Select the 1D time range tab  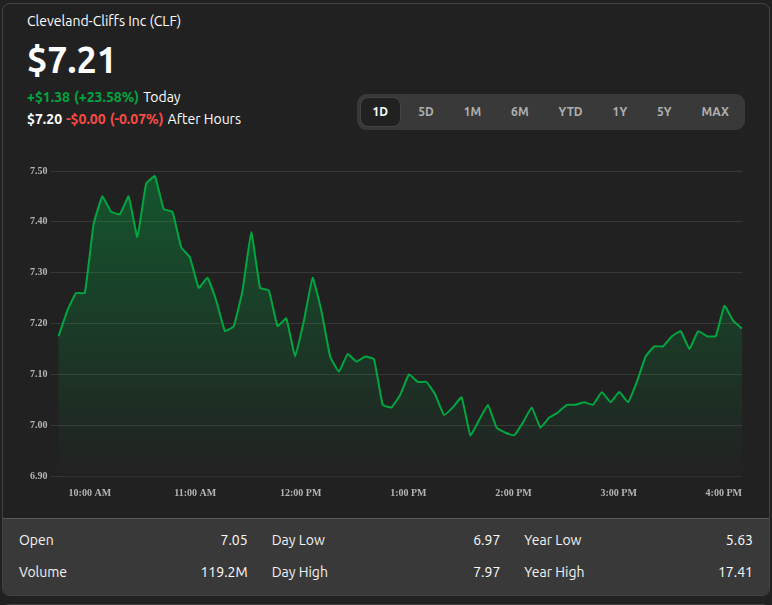point(380,112)
